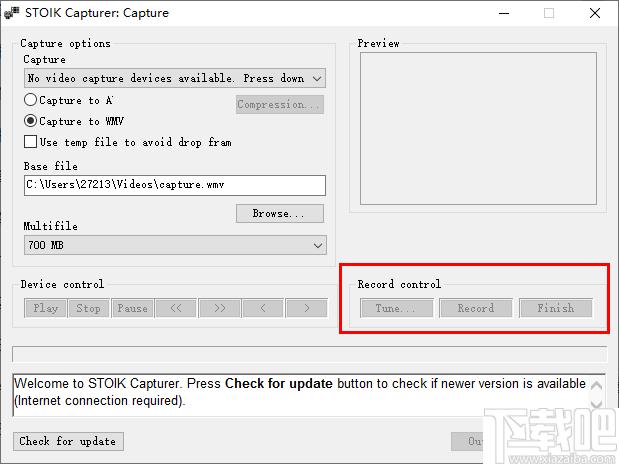The image size is (619, 464).
Task: Click the step back < button
Action: pos(263,308)
